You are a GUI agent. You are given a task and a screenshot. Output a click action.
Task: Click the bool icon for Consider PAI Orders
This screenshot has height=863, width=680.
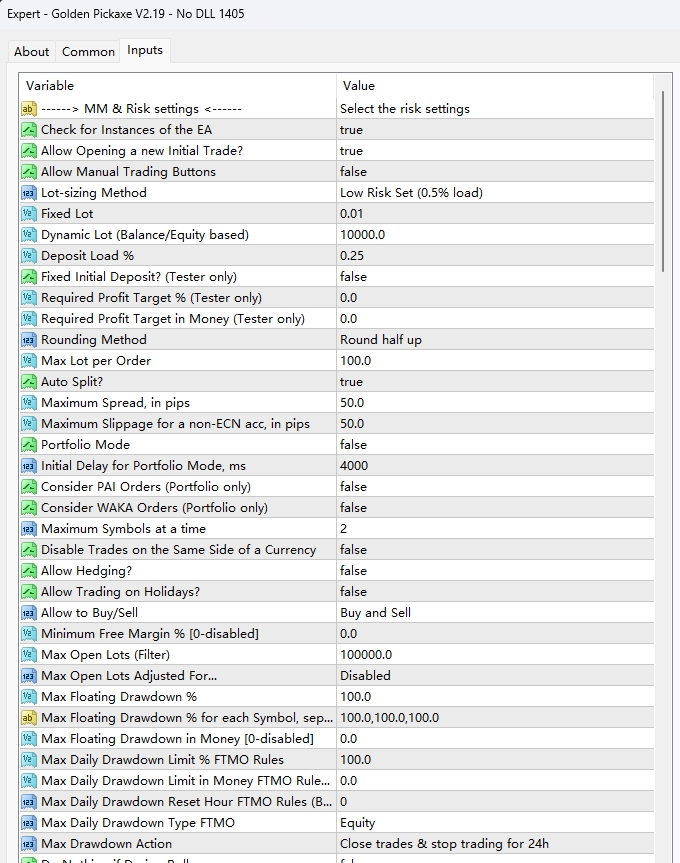pos(29,487)
